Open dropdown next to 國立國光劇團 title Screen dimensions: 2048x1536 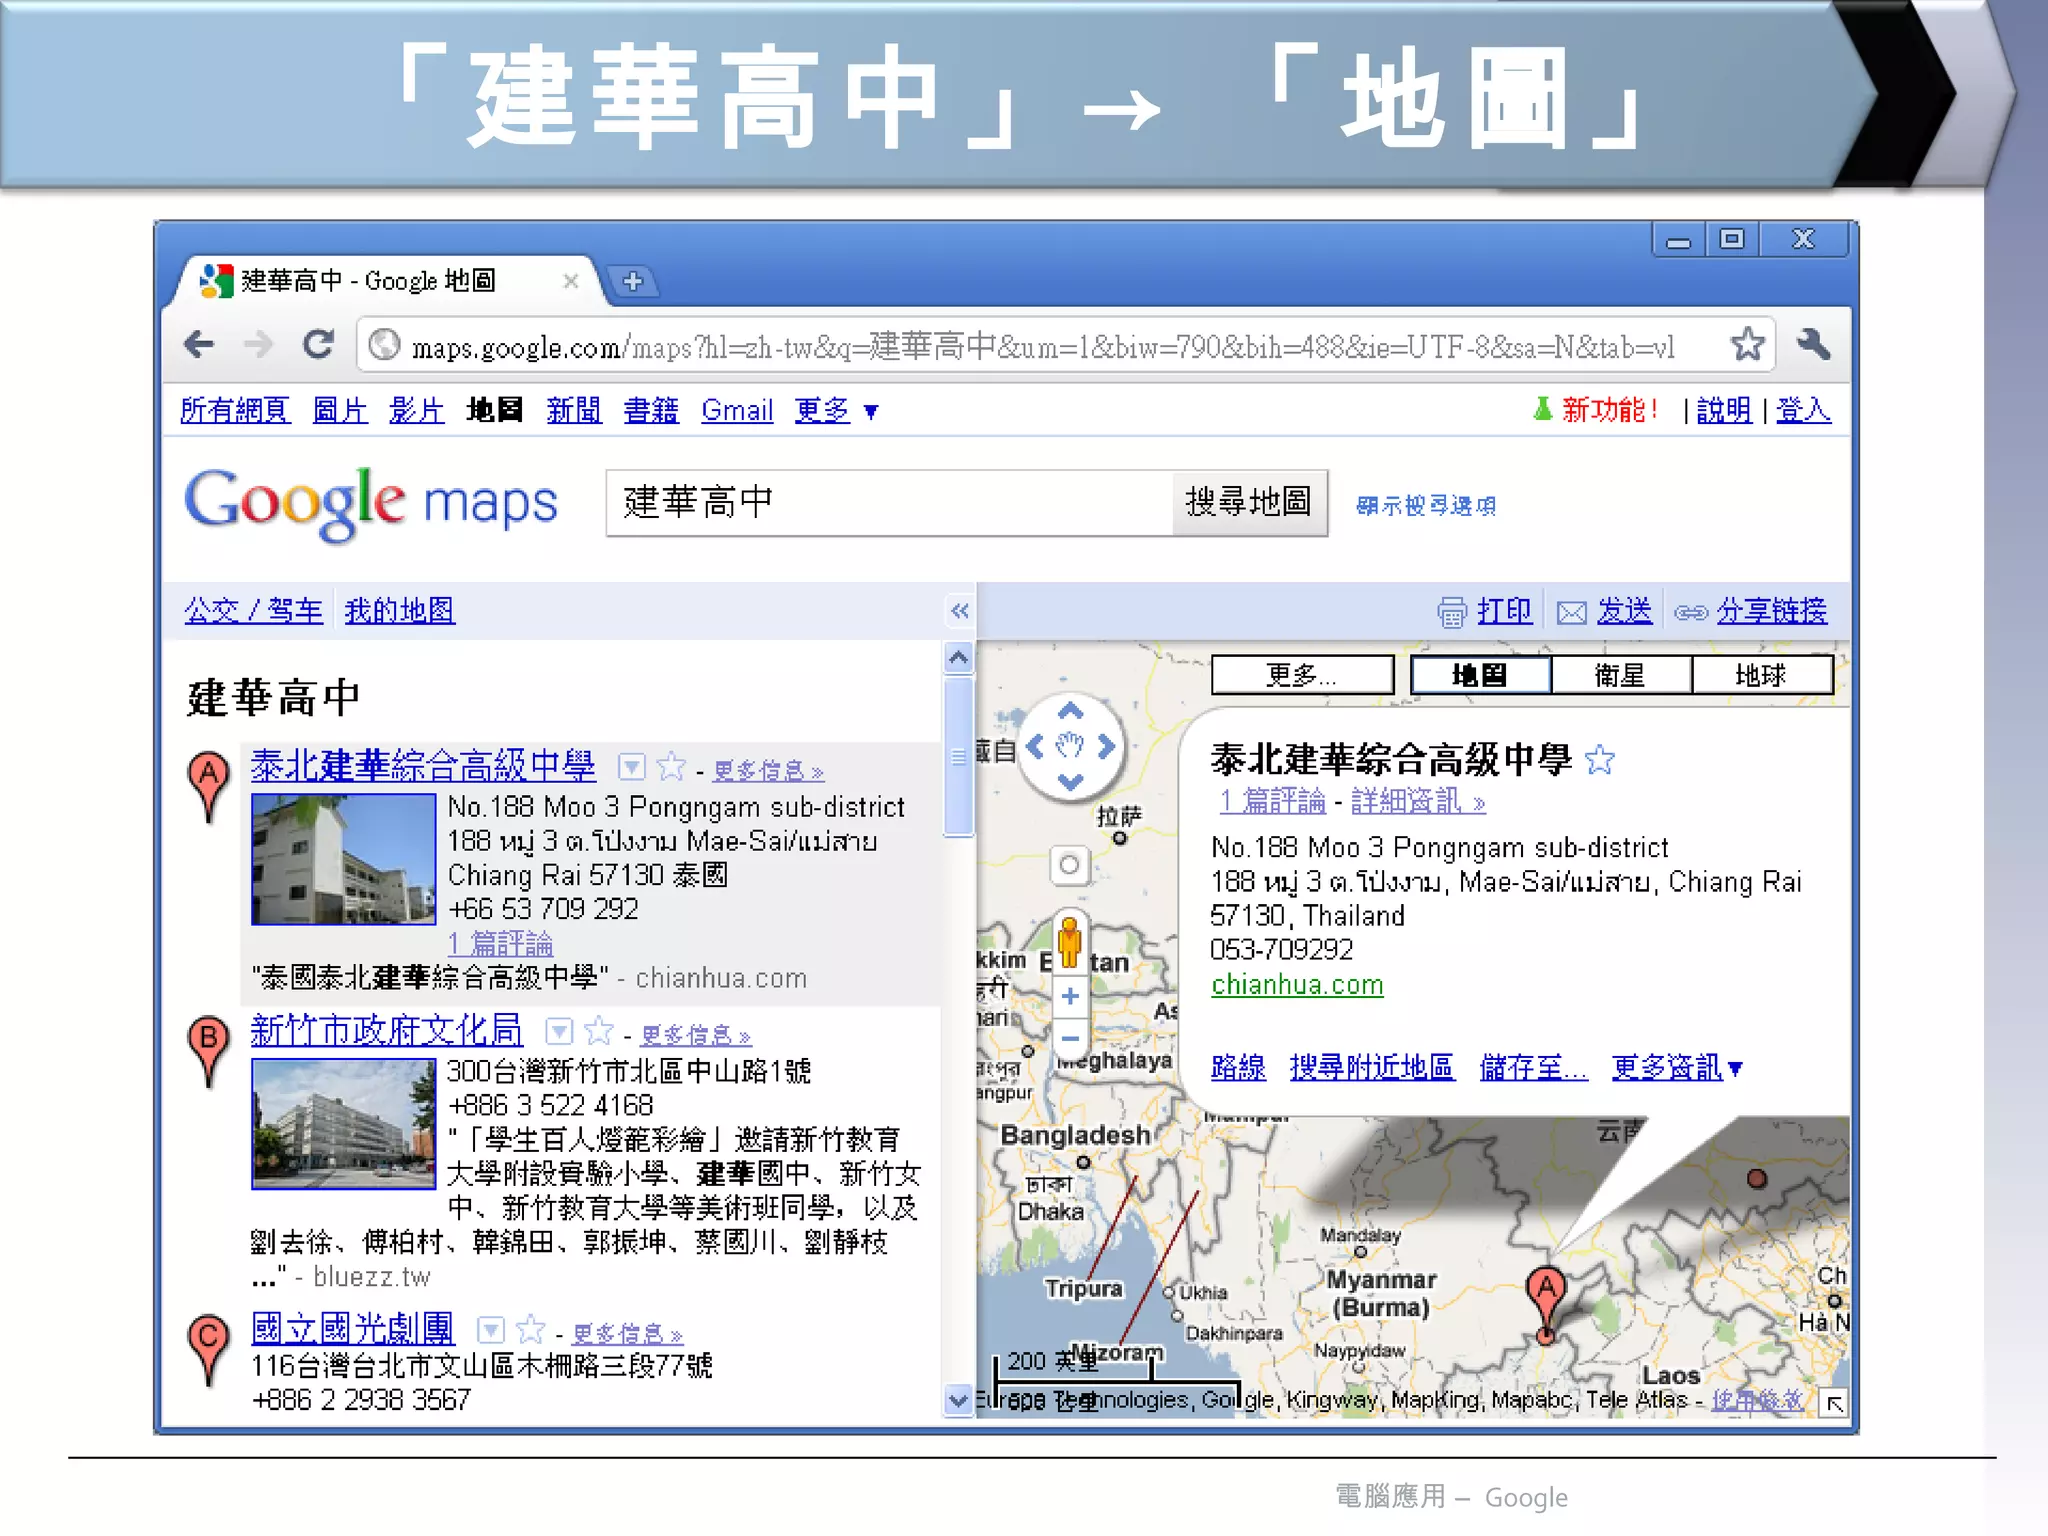[490, 1329]
